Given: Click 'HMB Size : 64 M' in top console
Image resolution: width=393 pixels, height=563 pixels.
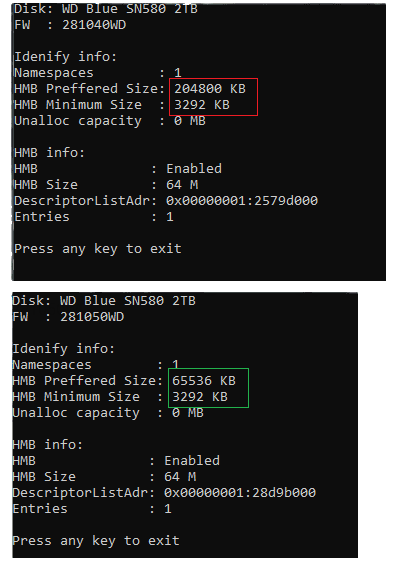Looking at the screenshot, I should pyautogui.click(x=106, y=185).
